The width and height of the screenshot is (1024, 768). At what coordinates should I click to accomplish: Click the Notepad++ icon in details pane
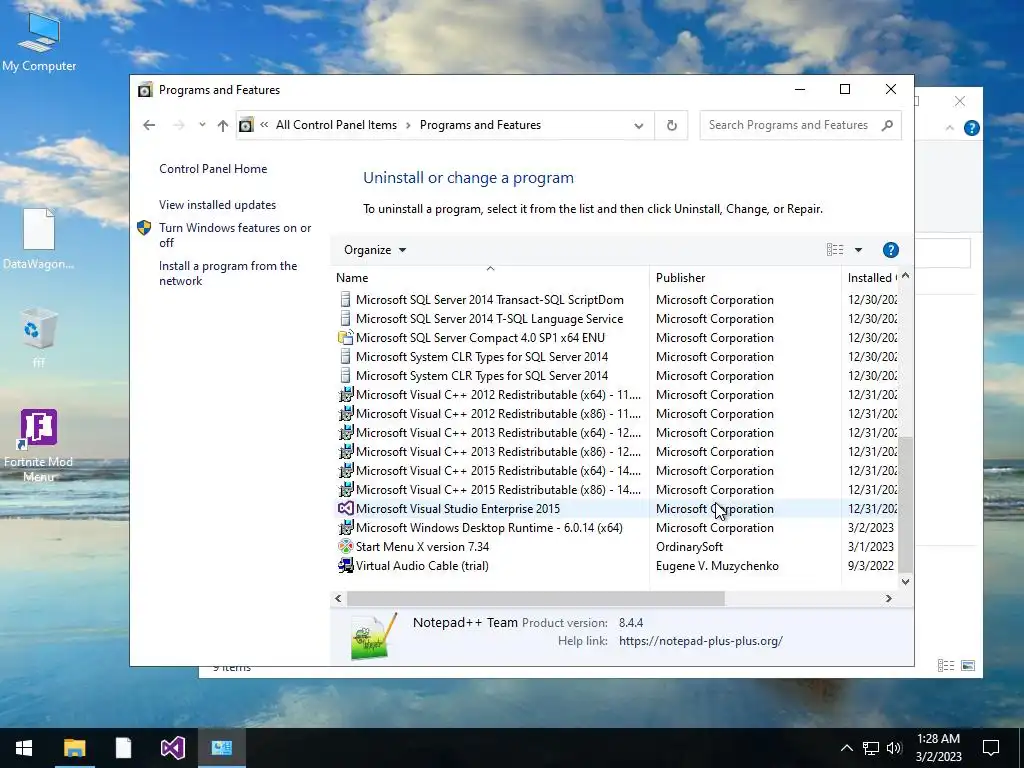click(373, 635)
